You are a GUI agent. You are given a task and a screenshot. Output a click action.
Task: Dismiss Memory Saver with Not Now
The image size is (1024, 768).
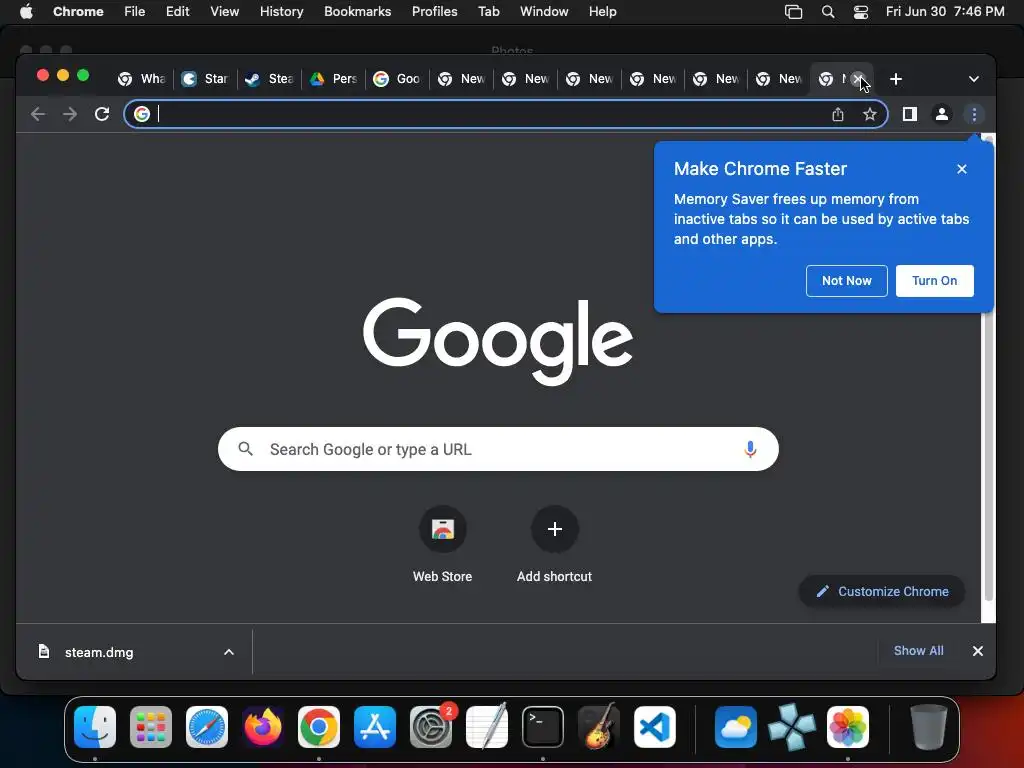point(846,281)
